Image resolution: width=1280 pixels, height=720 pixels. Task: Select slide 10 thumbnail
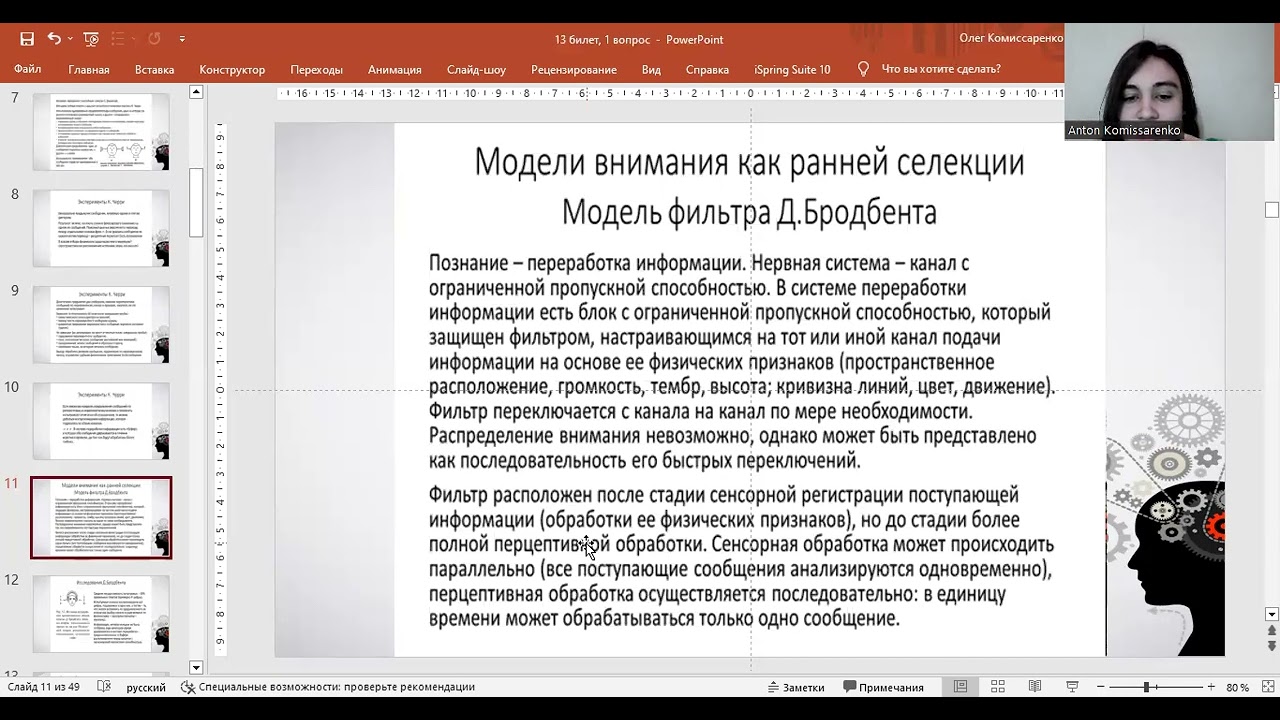(x=101, y=421)
